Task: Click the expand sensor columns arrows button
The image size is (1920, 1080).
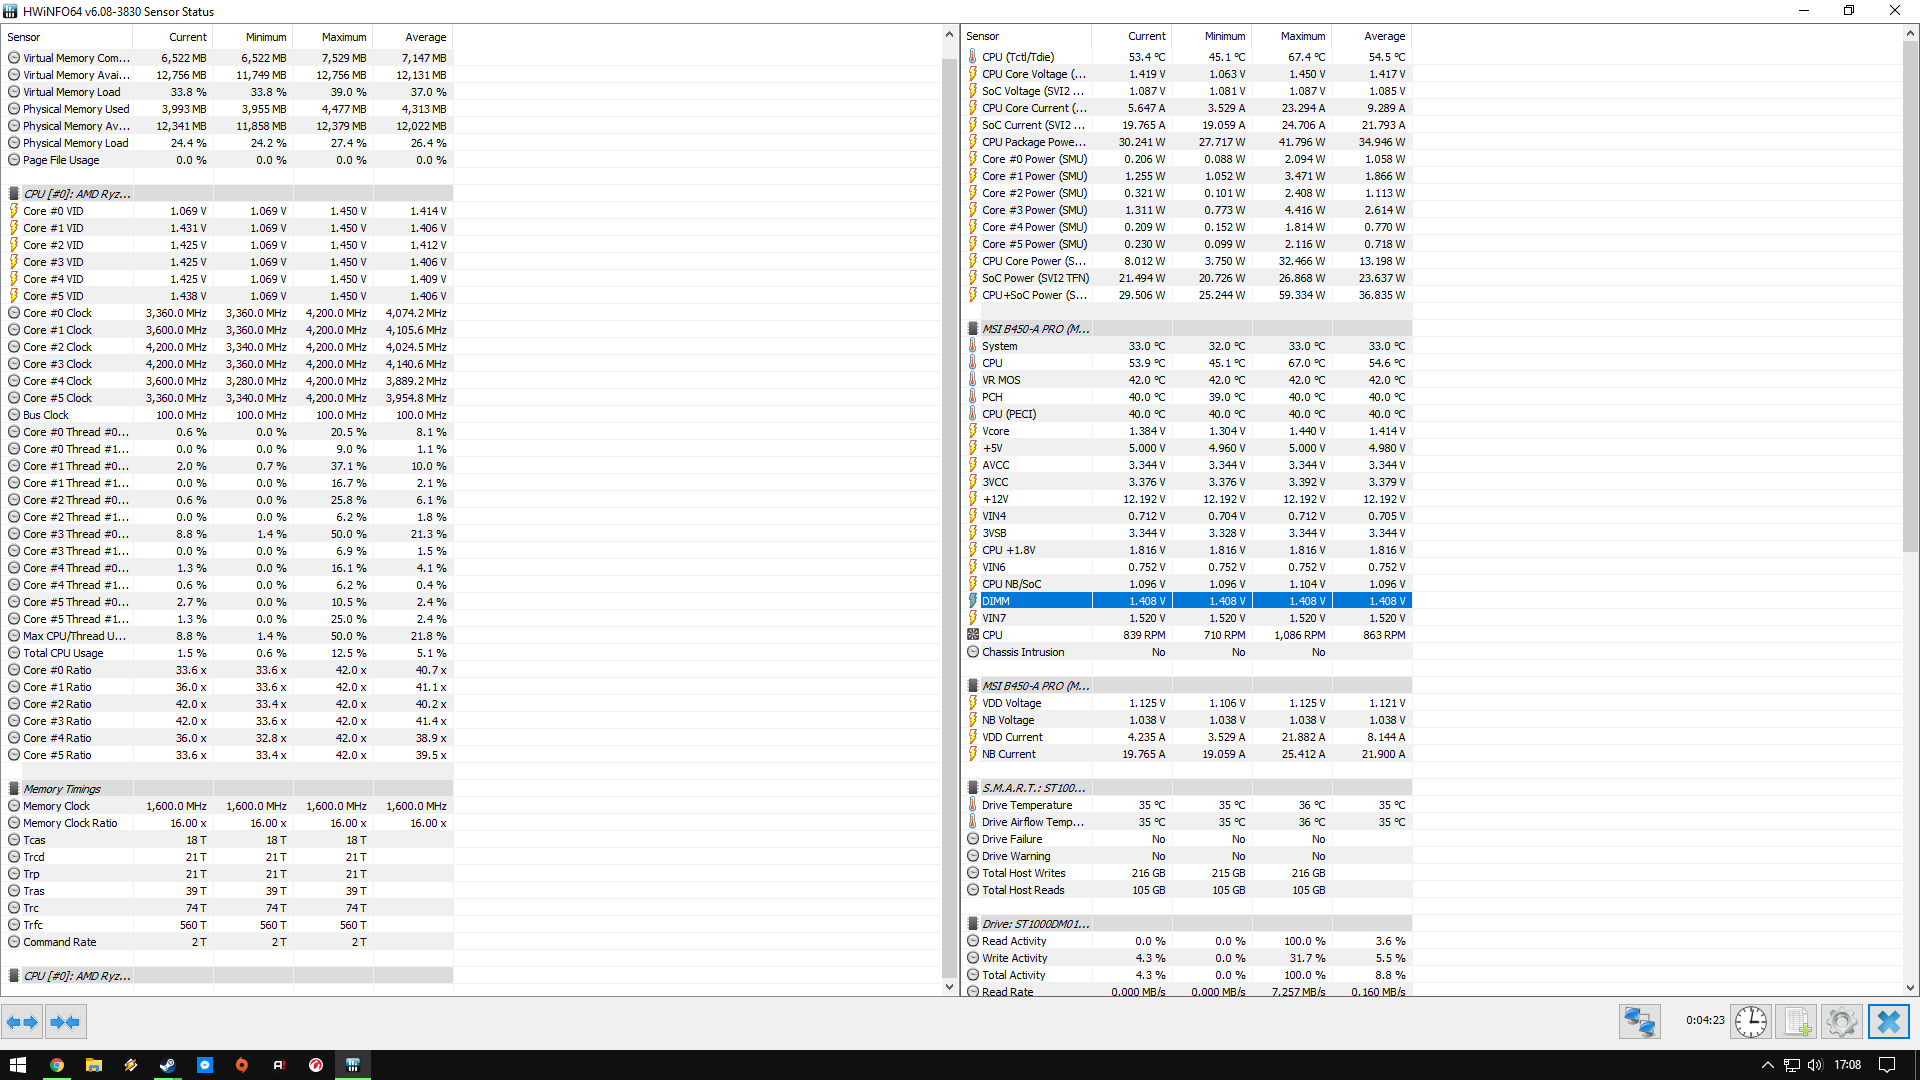Action: click(22, 1022)
